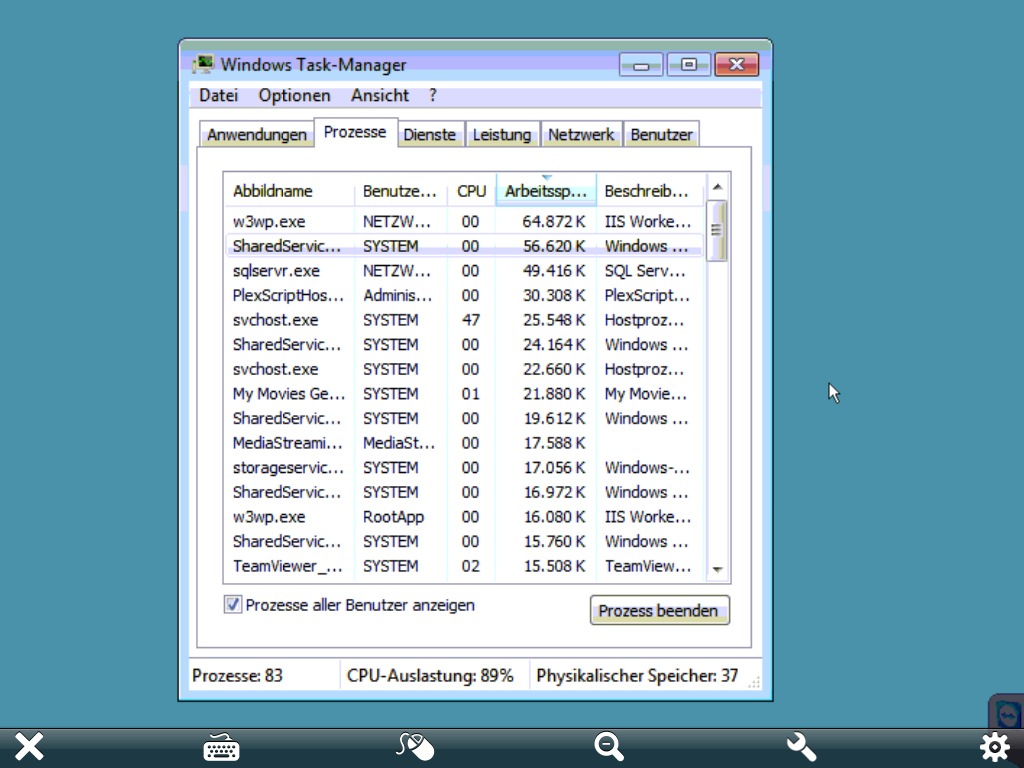Open the Optionen menu
The height and width of the screenshot is (768, 1024).
point(295,95)
